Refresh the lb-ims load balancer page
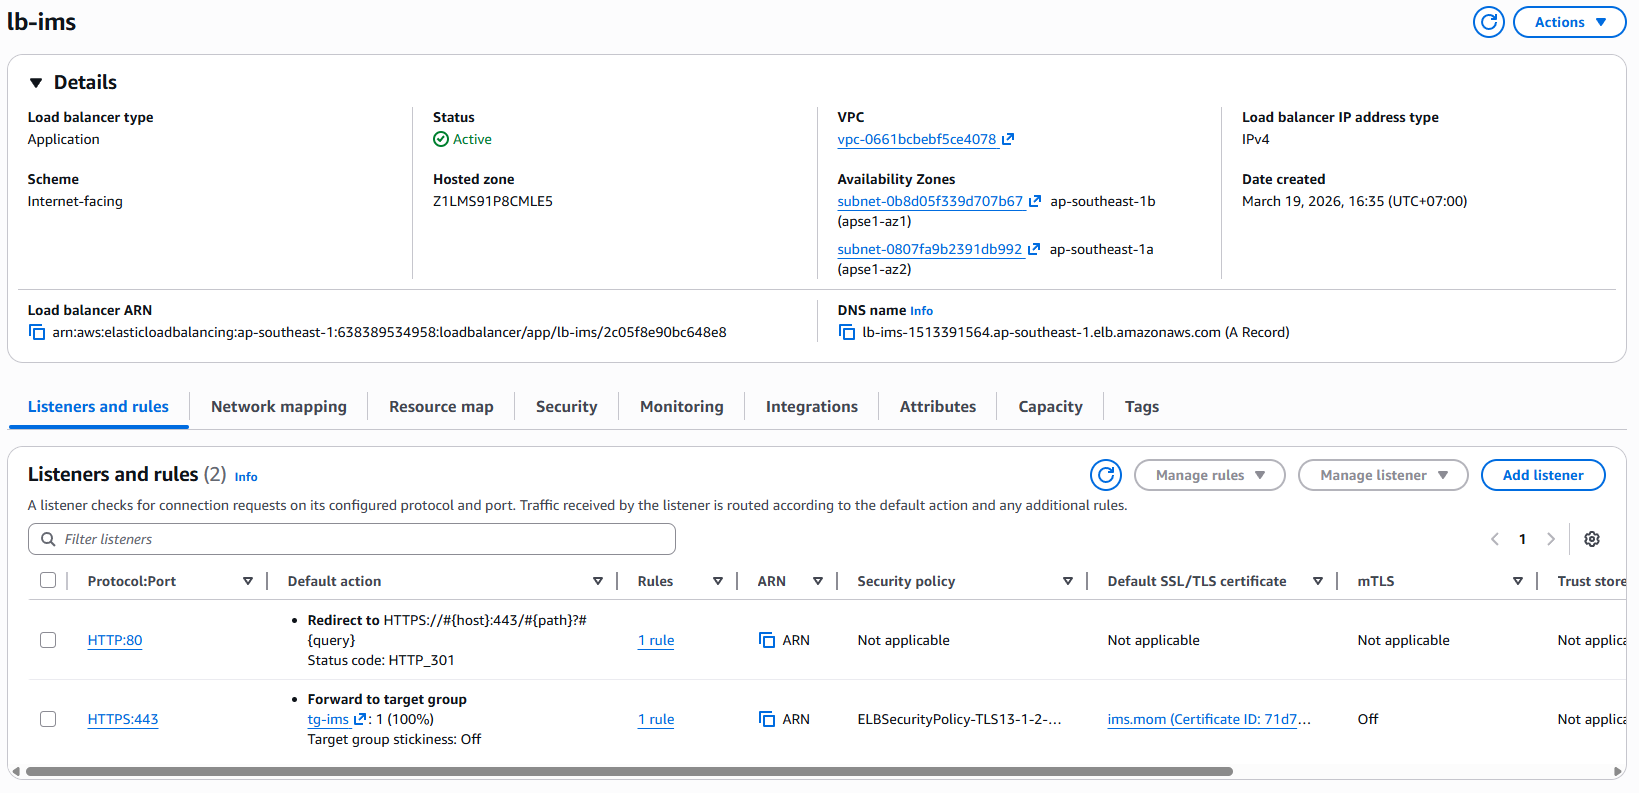This screenshot has height=793, width=1639. [1488, 22]
